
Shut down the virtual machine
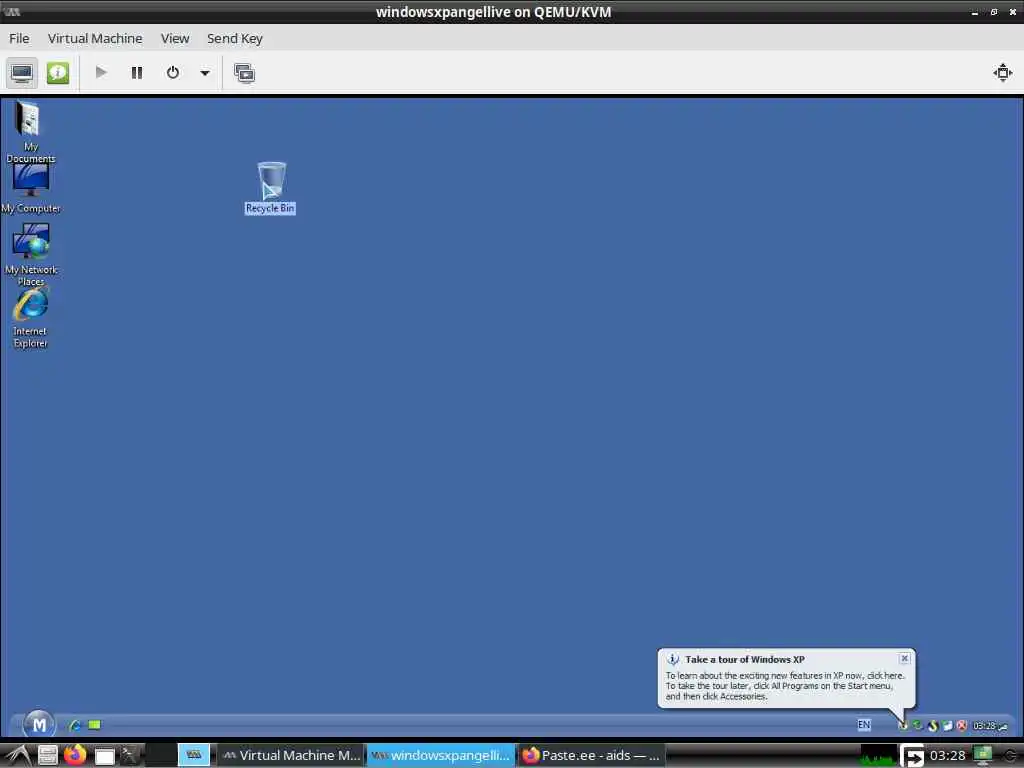(172, 72)
